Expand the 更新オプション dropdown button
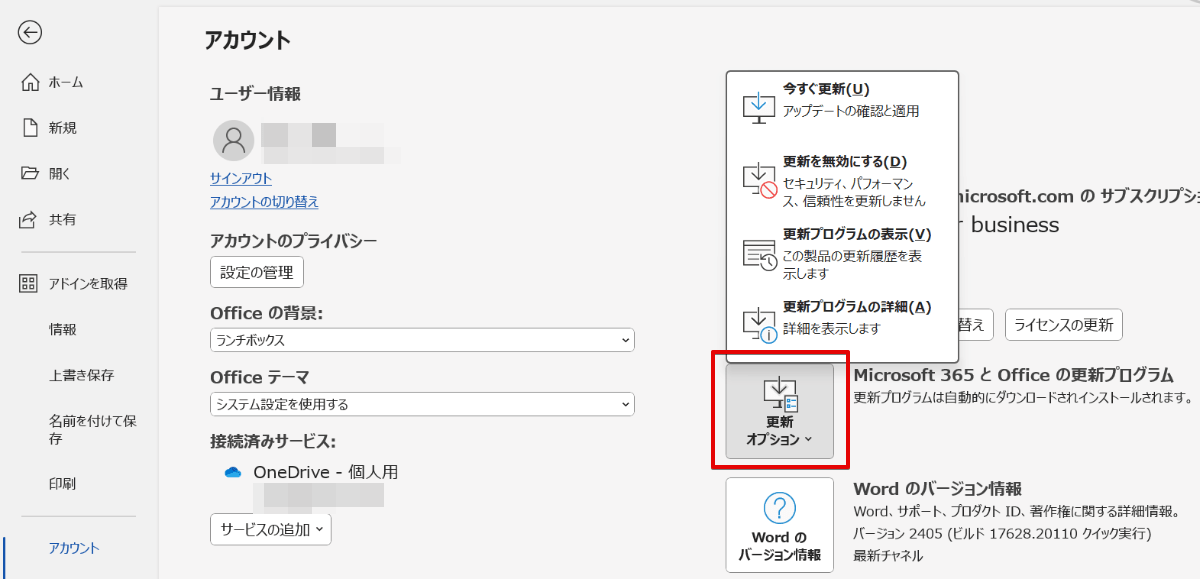 coord(780,411)
